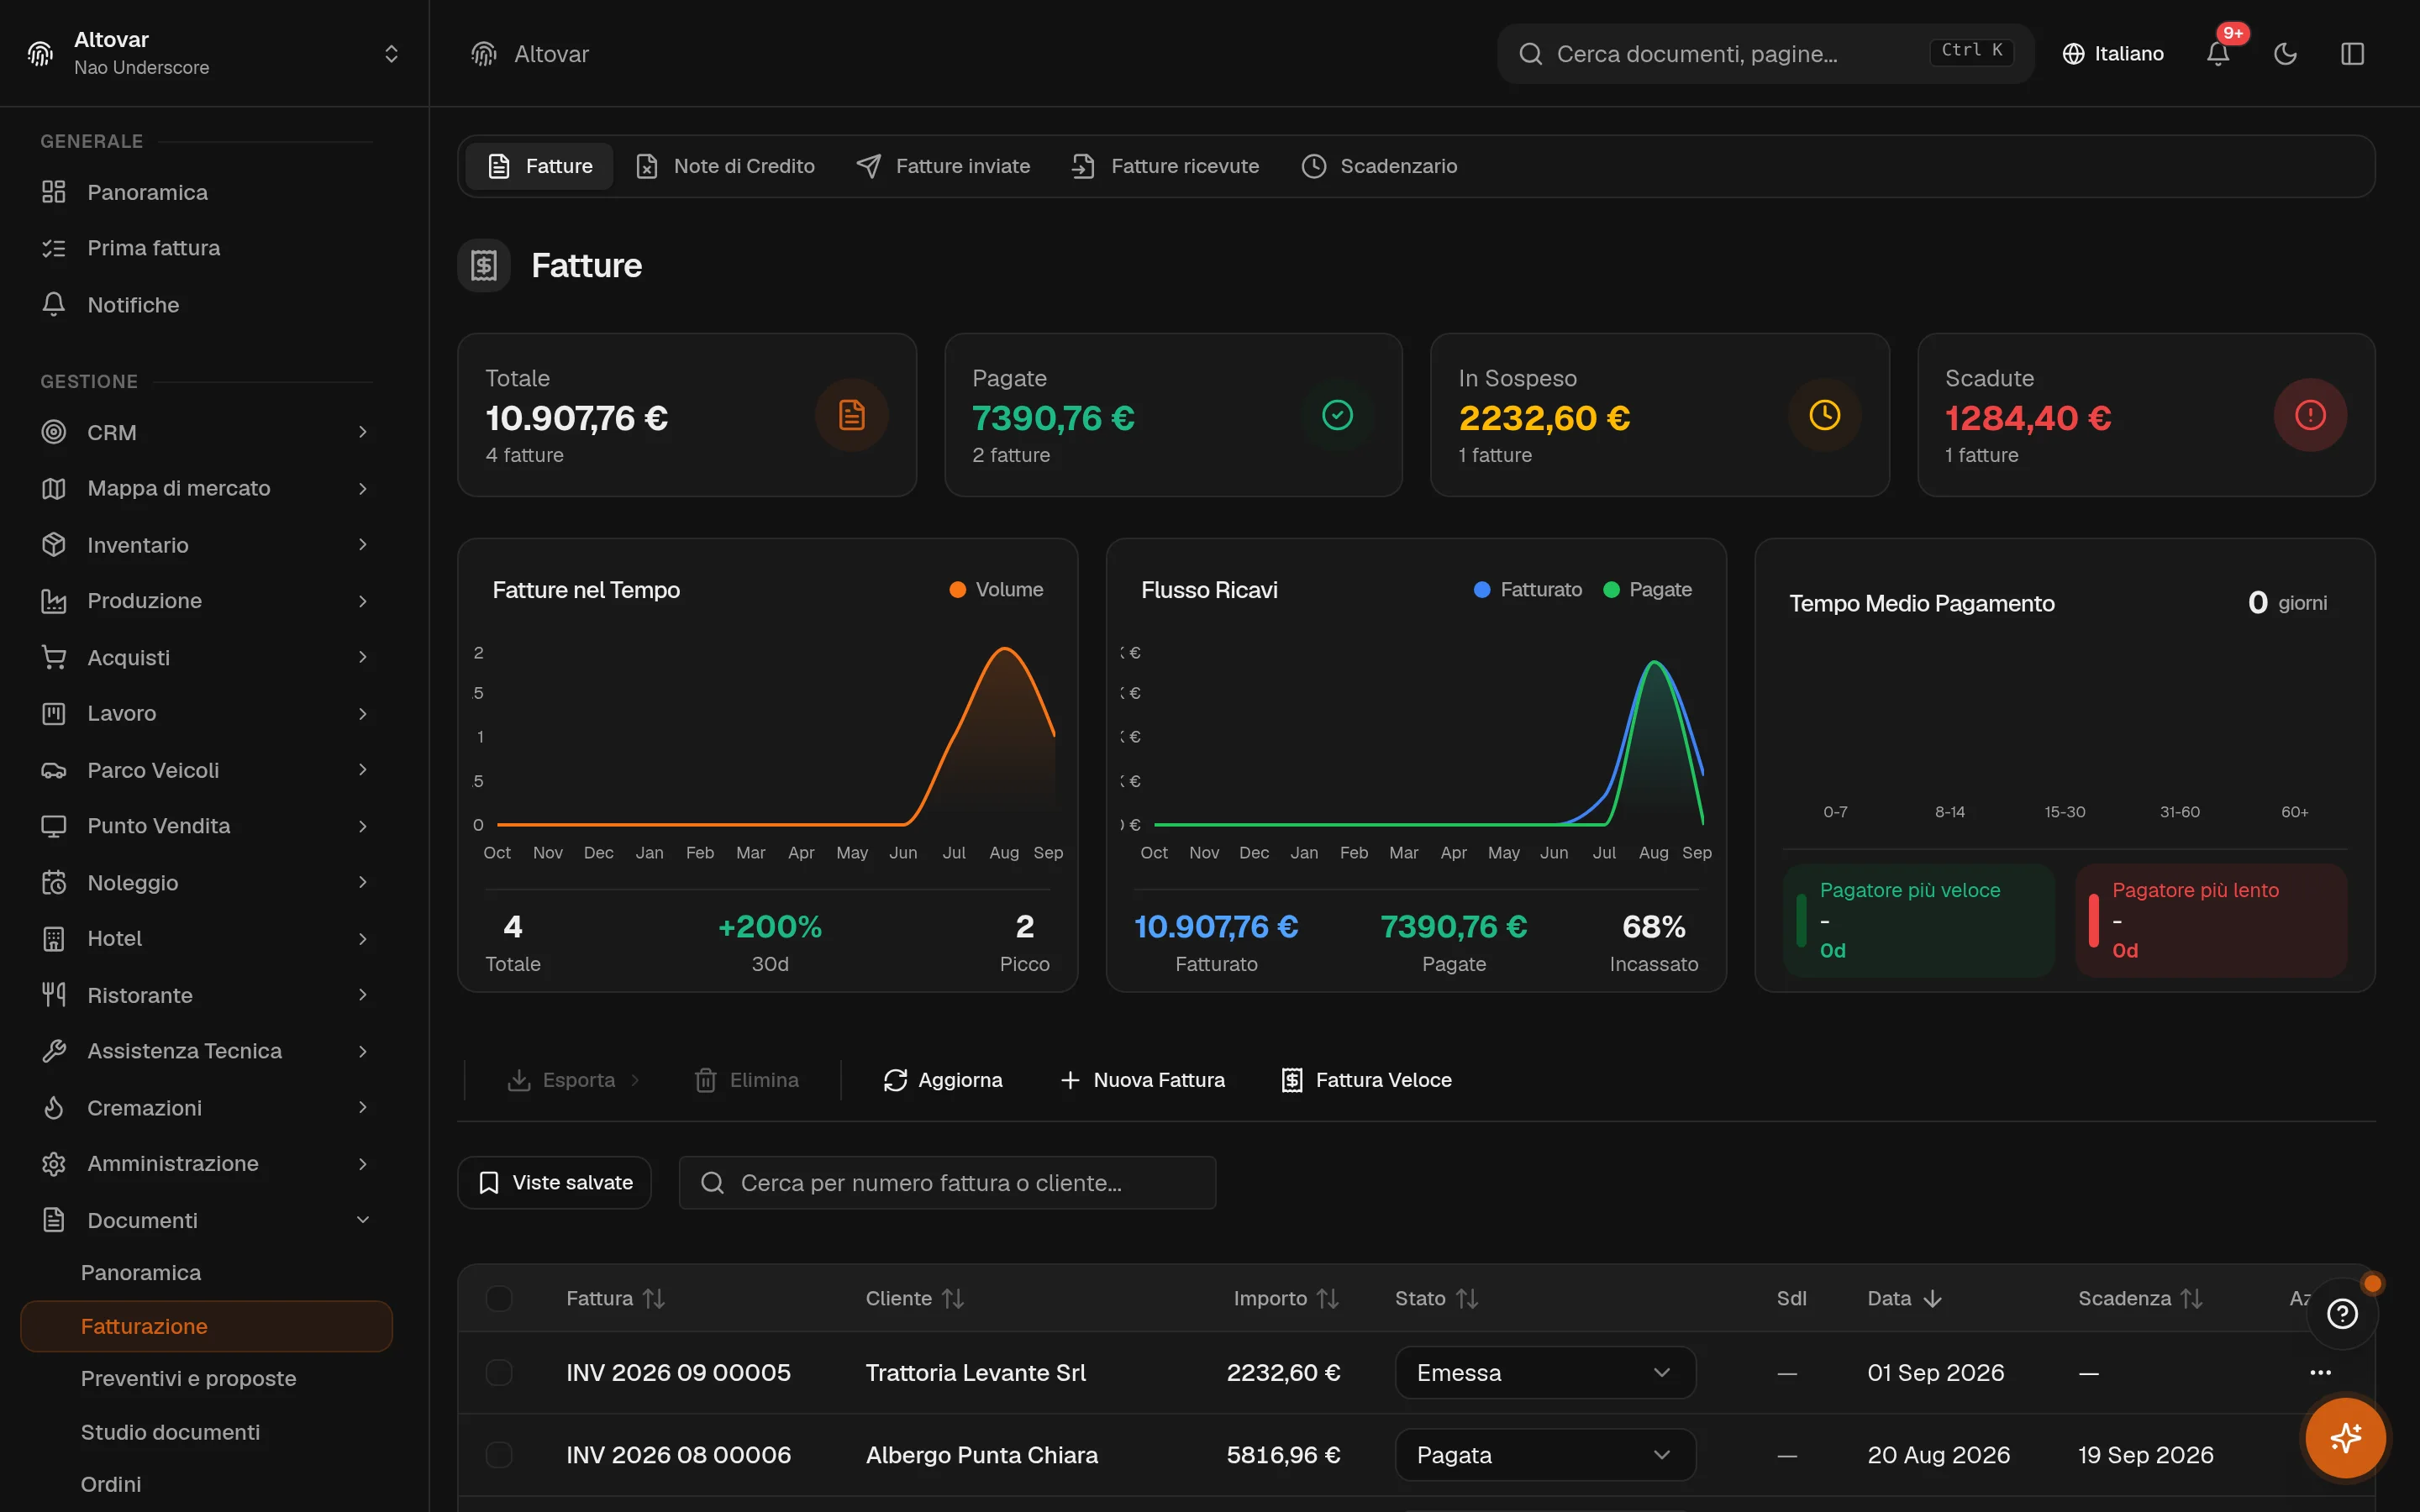Click Nuova Fattura button
2420x1512 pixels.
pyautogui.click(x=1142, y=1080)
